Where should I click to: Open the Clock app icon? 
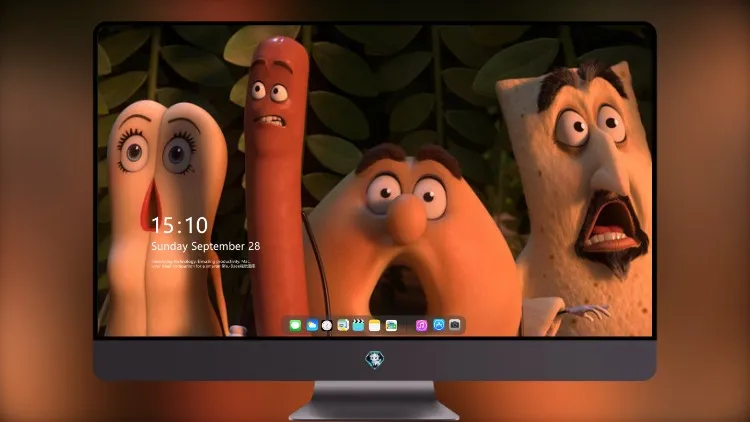tap(327, 325)
